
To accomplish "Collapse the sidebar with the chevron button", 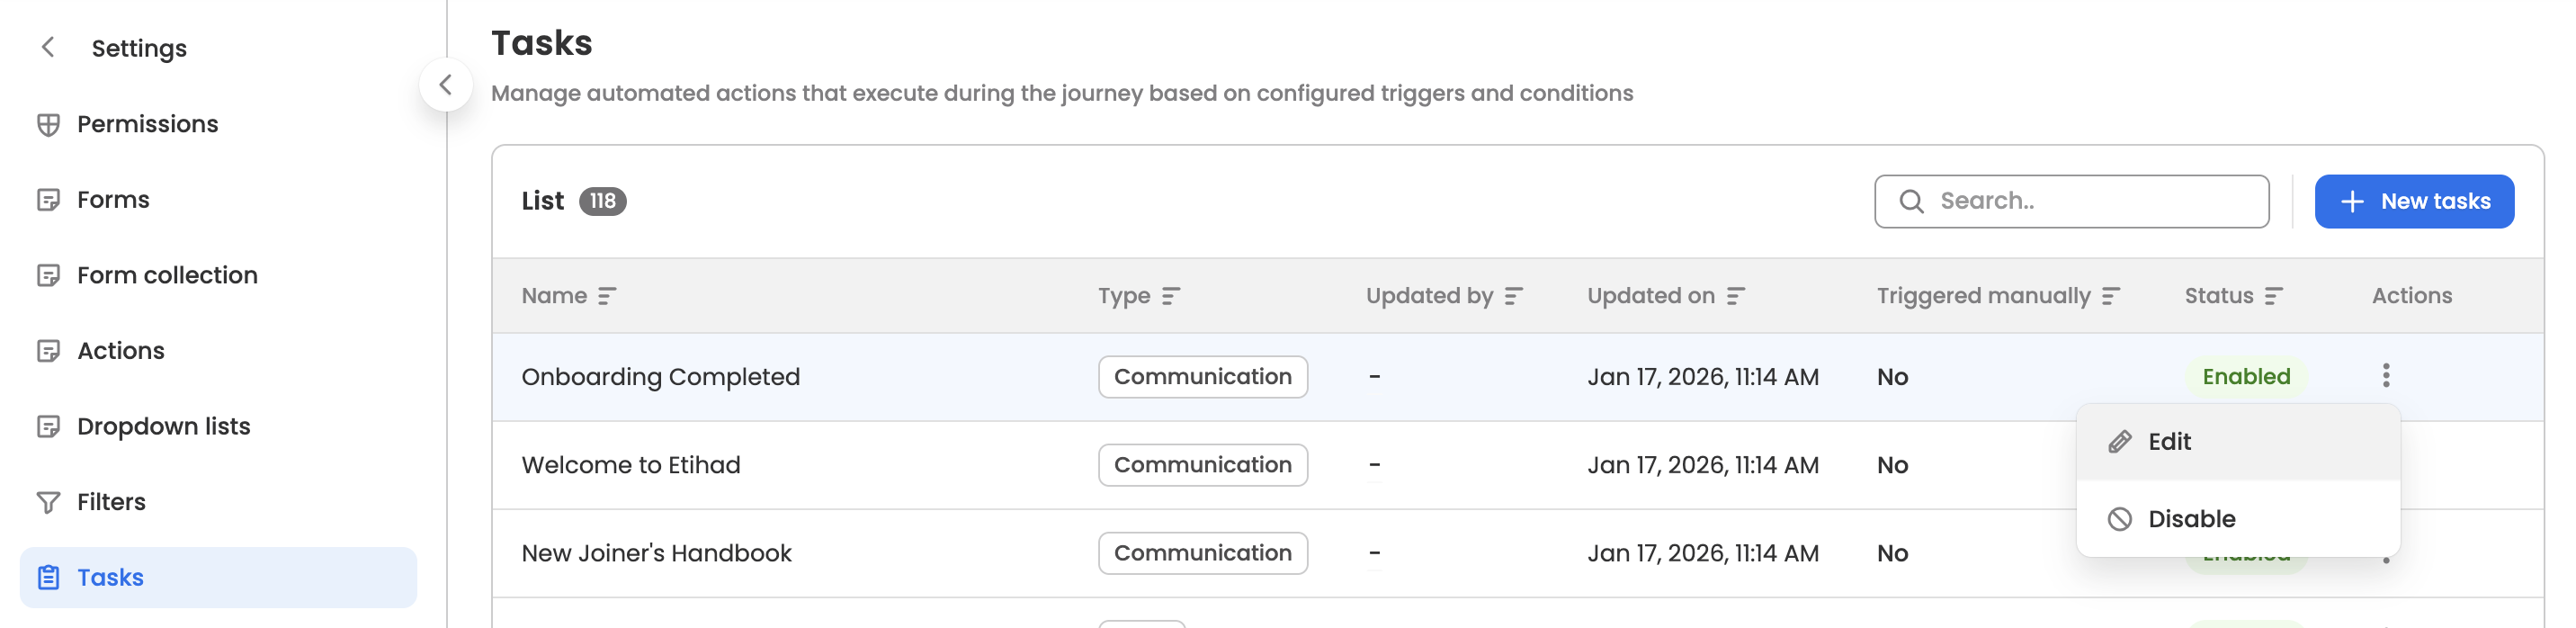I will tap(446, 85).
